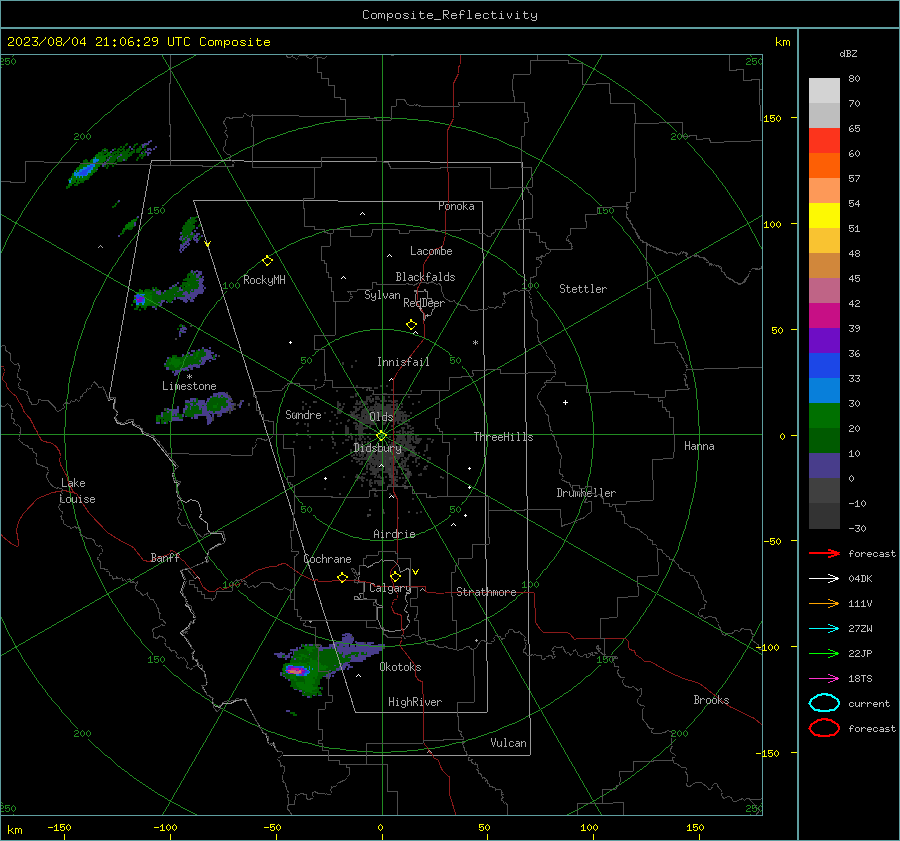Image resolution: width=900 pixels, height=841 pixels.
Task: Click the yellow diamond marker near RockyMH
Action: coord(267,261)
